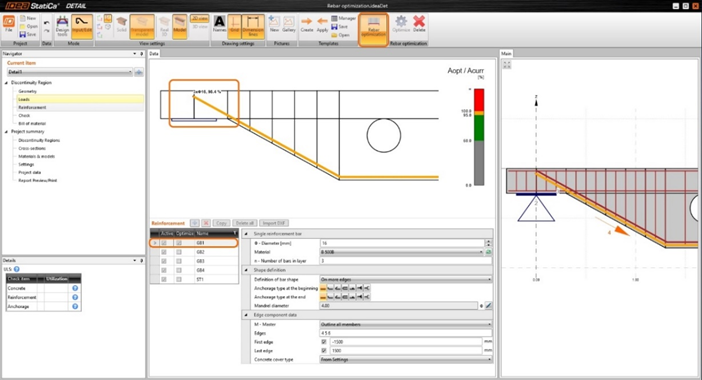Image resolution: width=702 pixels, height=380 pixels.
Task: Click the red Delete optimization icon
Action: click(x=419, y=24)
